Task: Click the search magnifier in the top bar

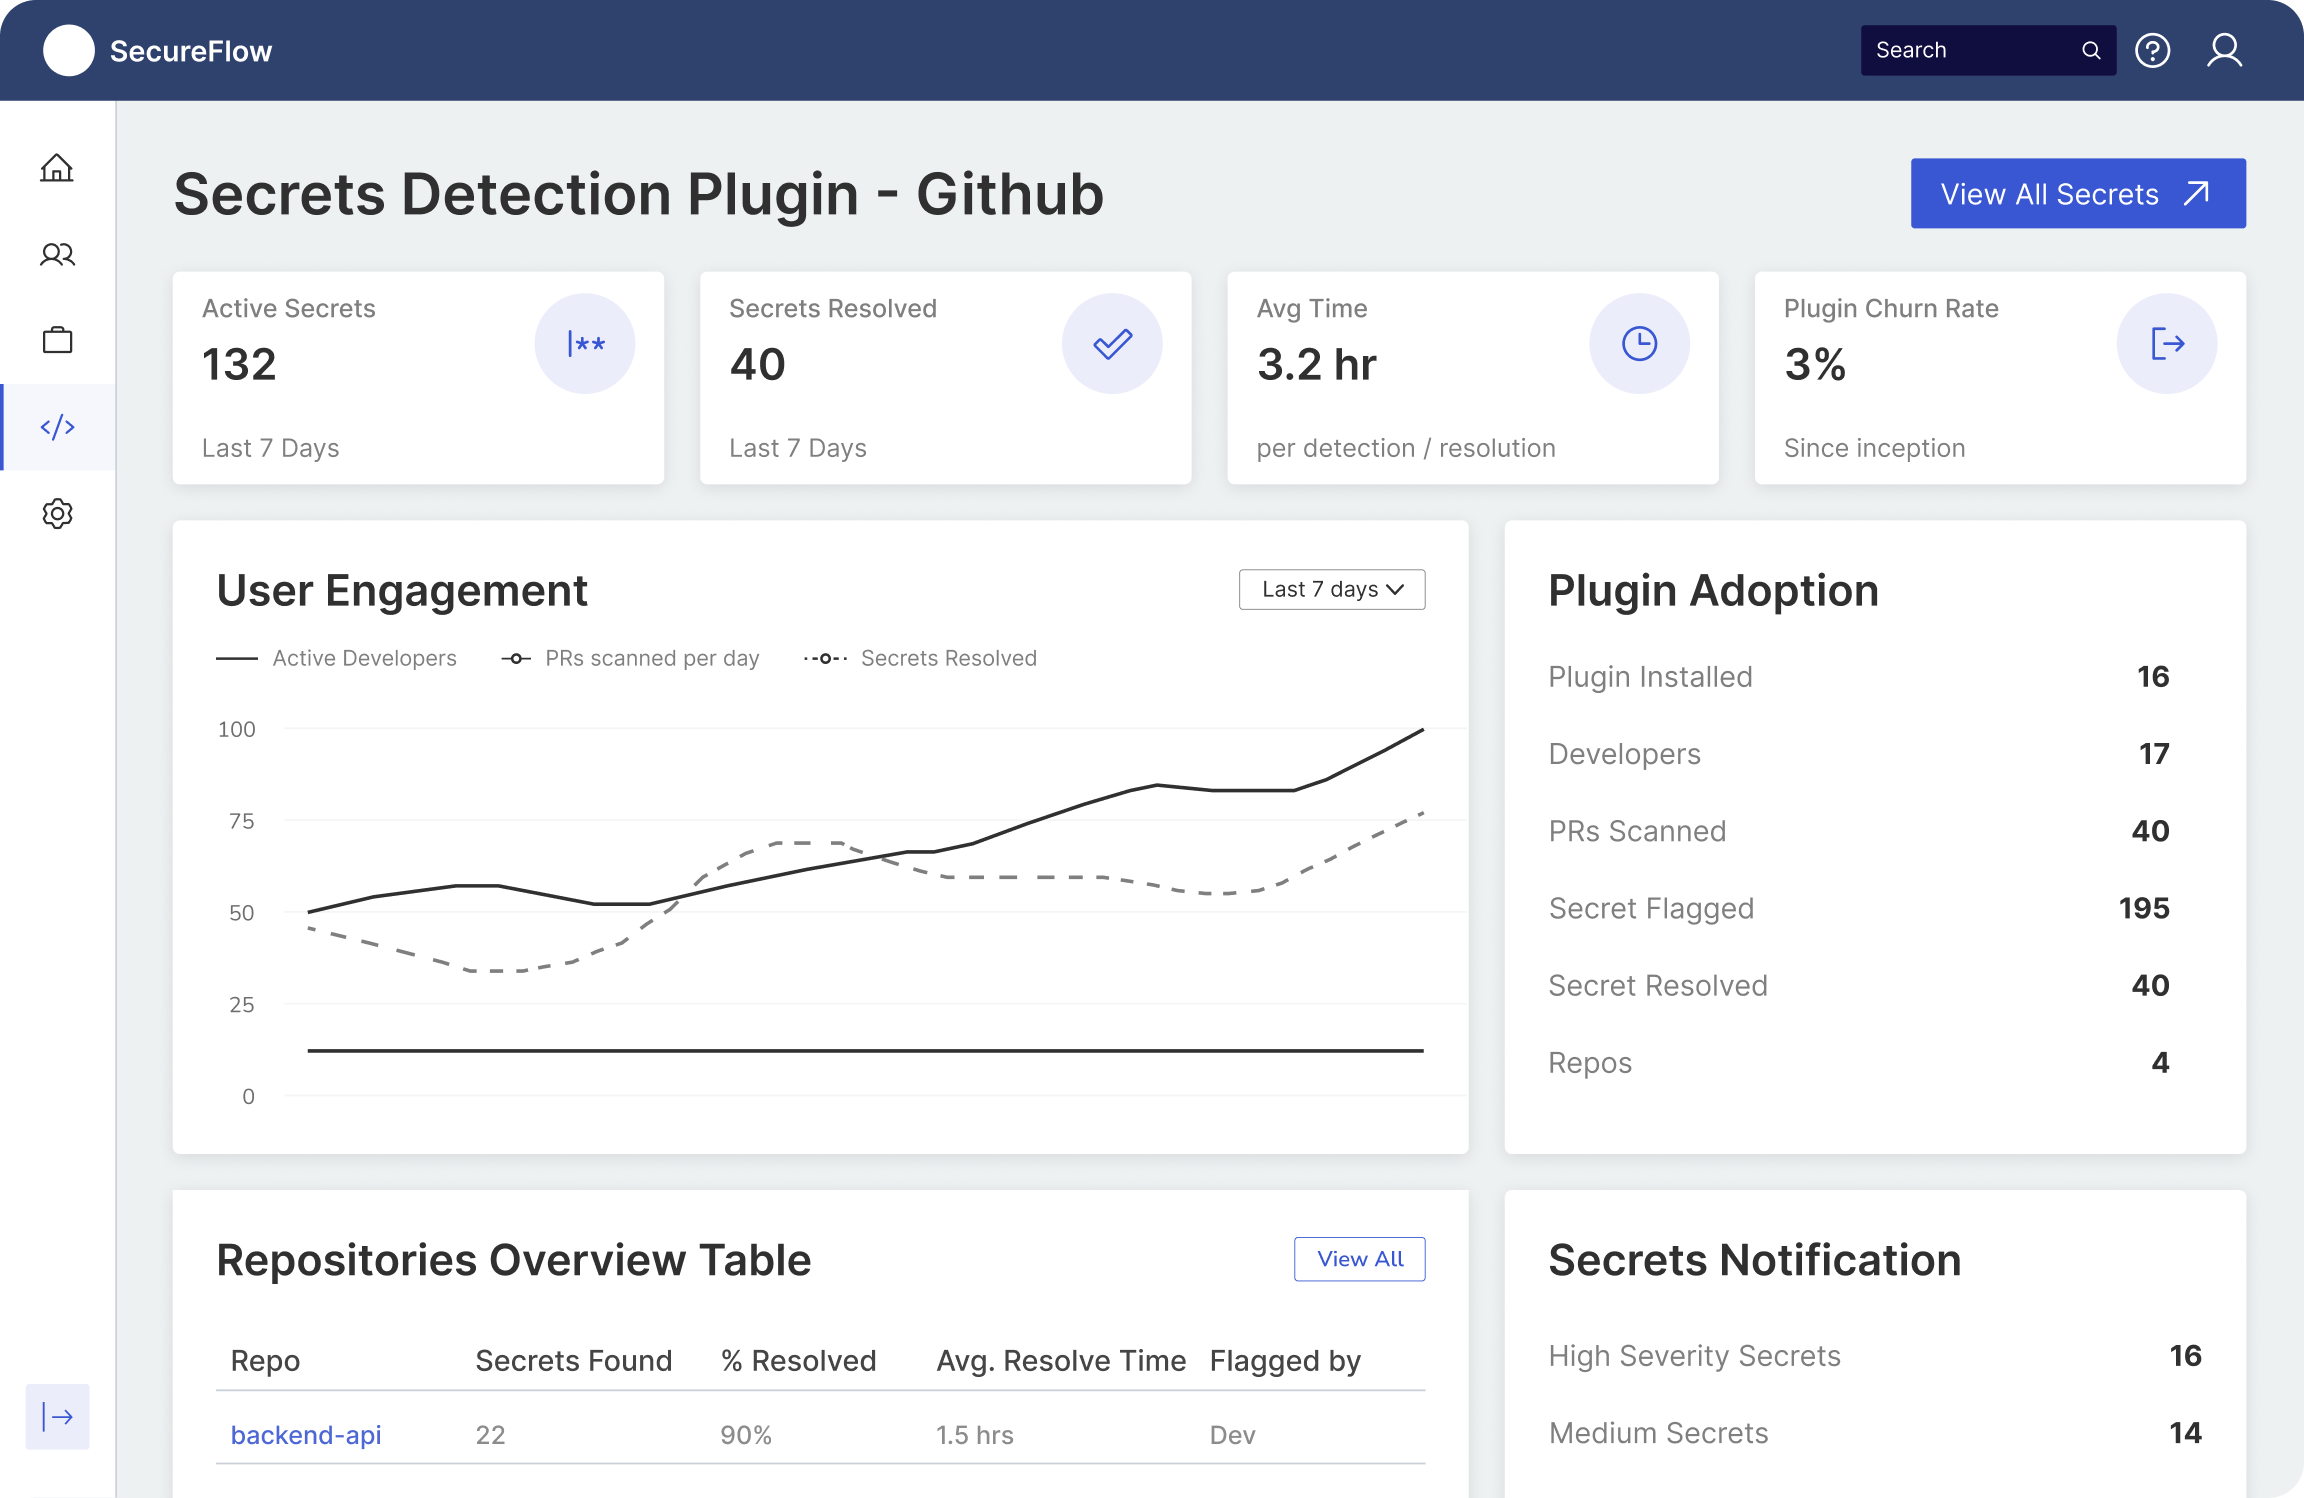Action: click(x=2090, y=49)
